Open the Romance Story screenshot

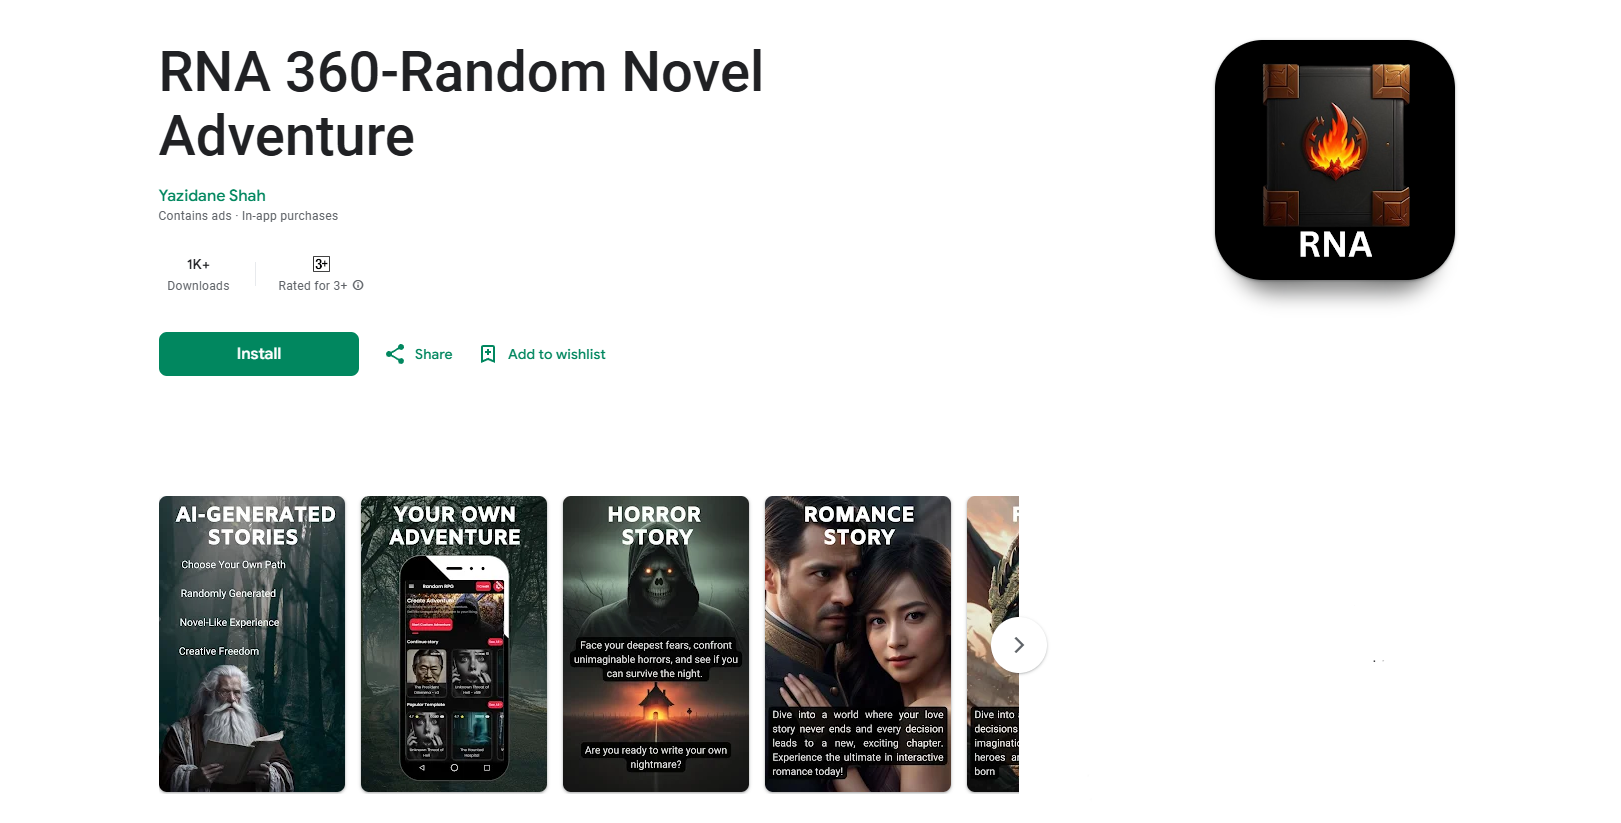[858, 644]
